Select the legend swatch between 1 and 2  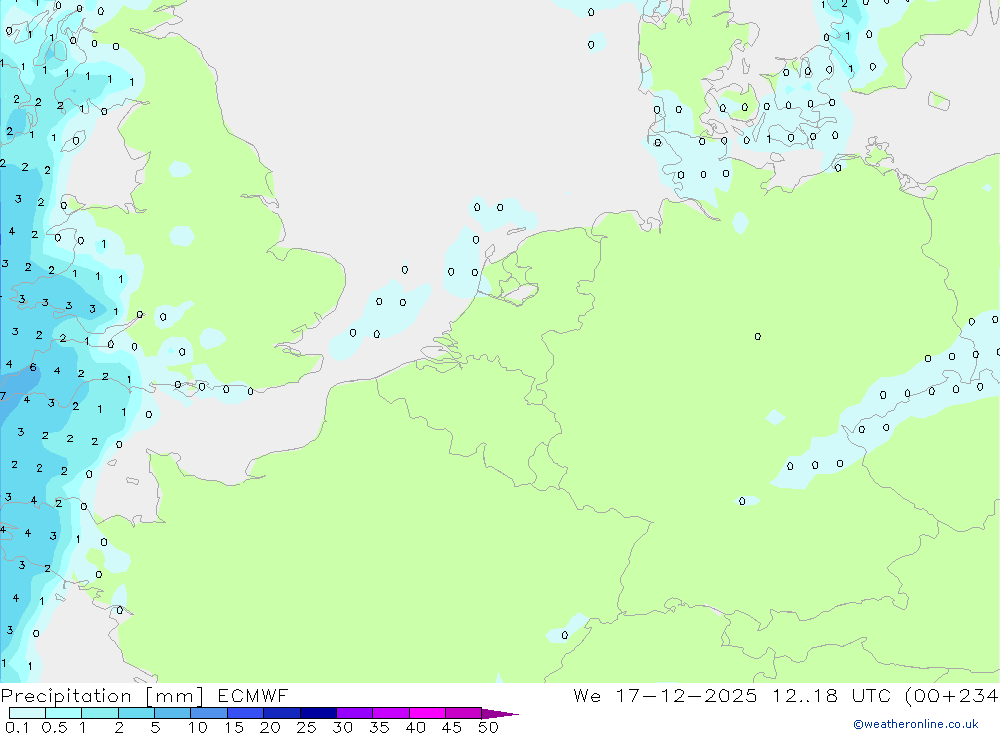(x=100, y=713)
